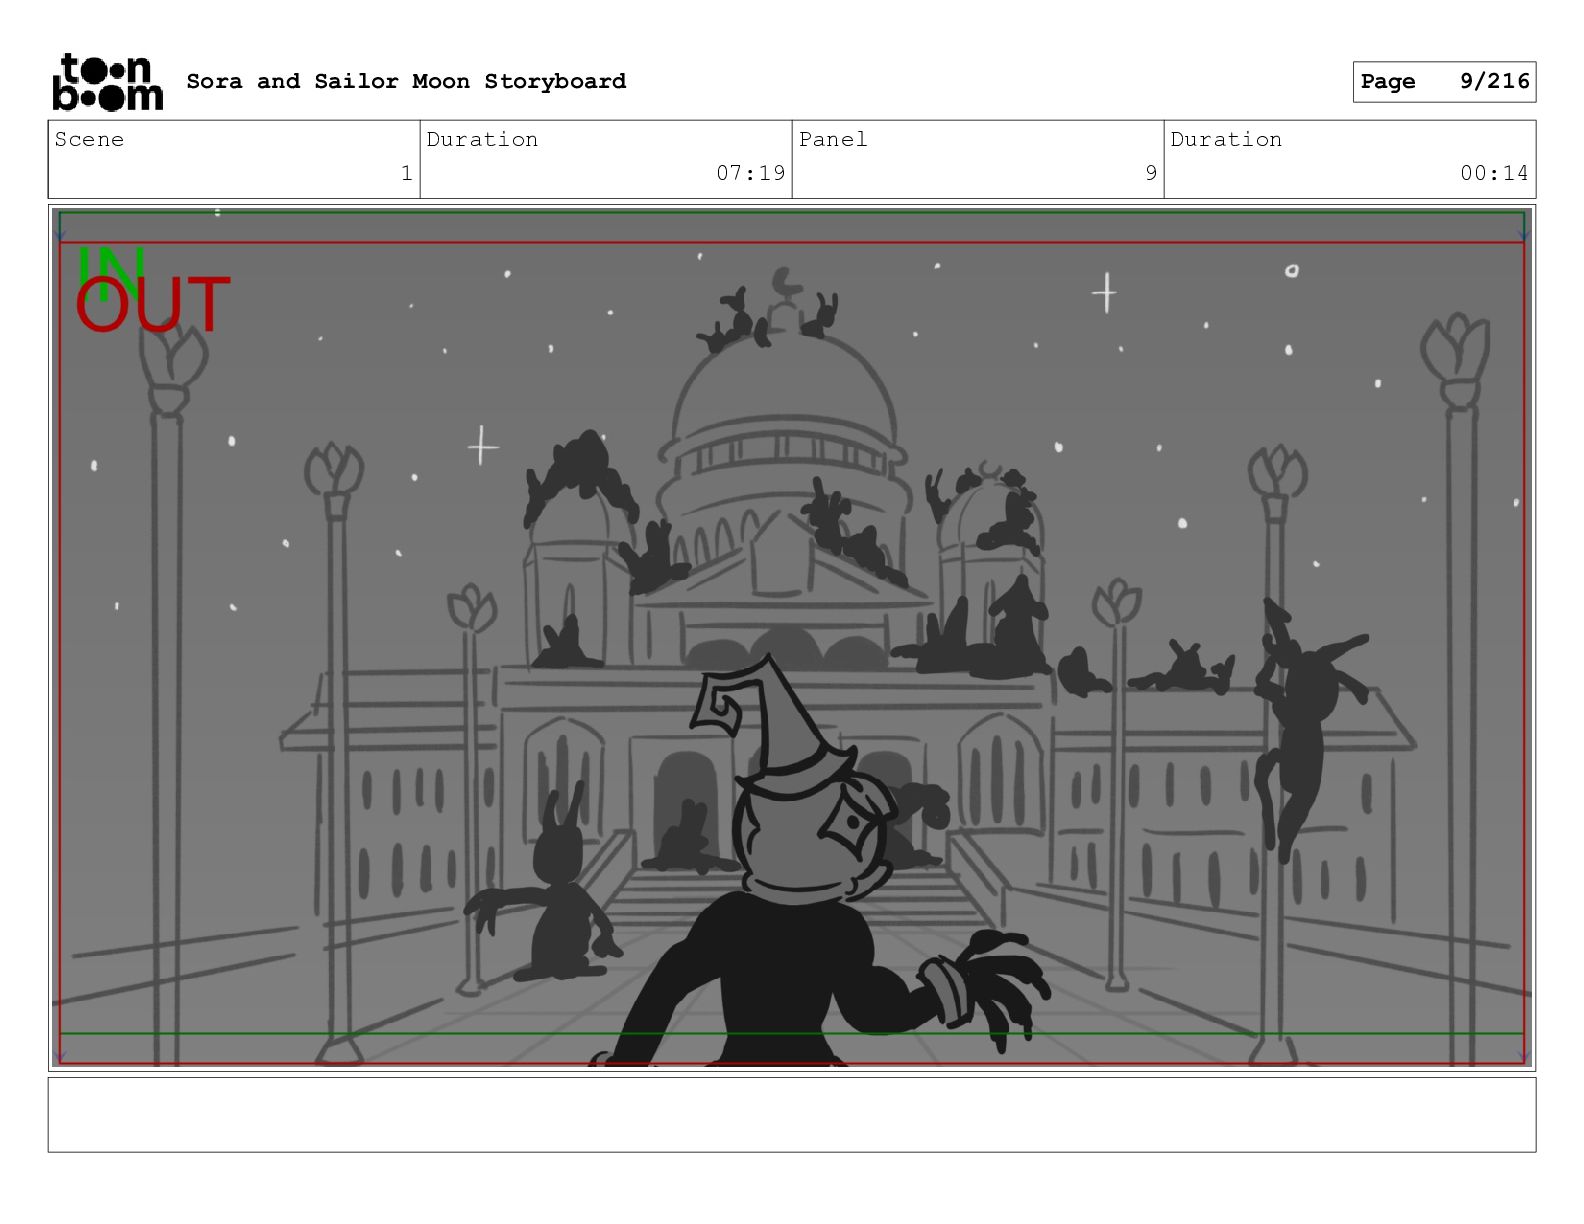Click the 'Panel' header label

tap(833, 140)
